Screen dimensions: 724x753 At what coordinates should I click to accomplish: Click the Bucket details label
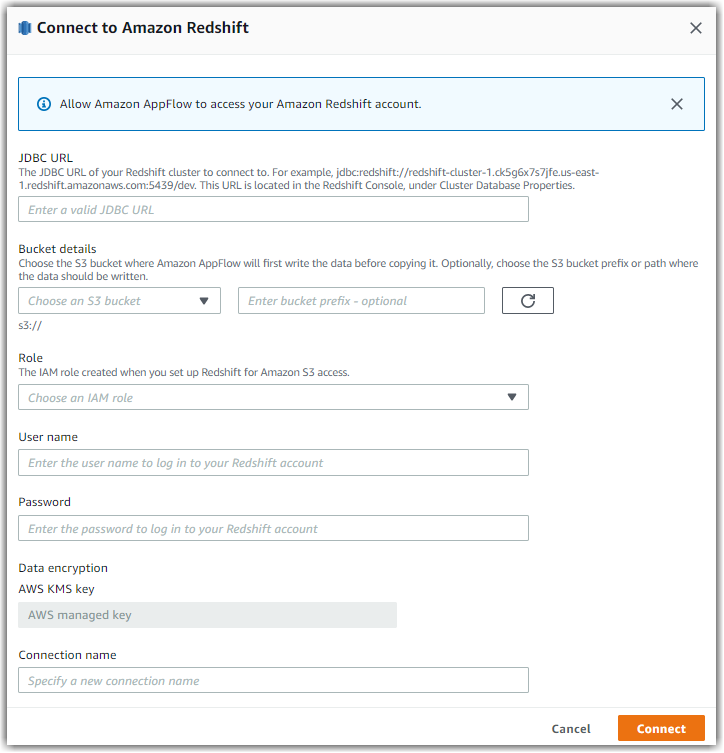click(x=57, y=249)
